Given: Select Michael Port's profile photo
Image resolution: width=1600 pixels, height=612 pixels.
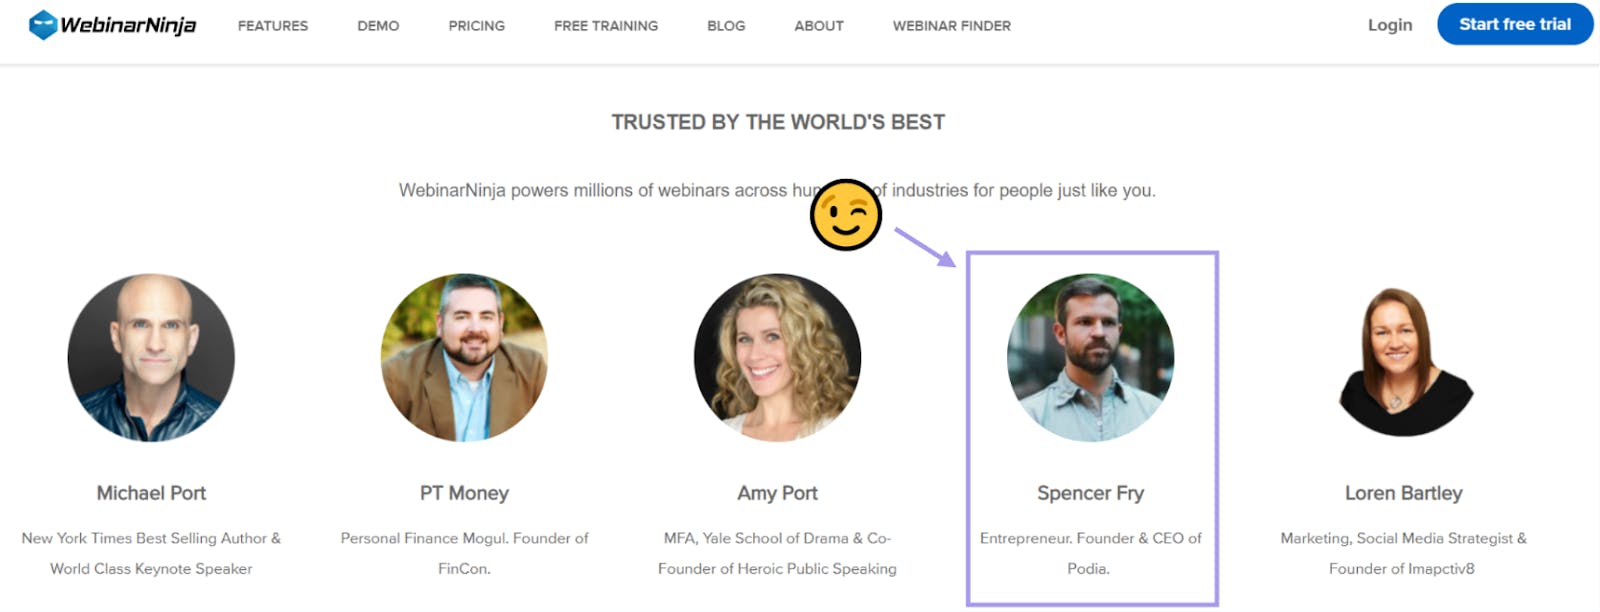Looking at the screenshot, I should [x=151, y=358].
